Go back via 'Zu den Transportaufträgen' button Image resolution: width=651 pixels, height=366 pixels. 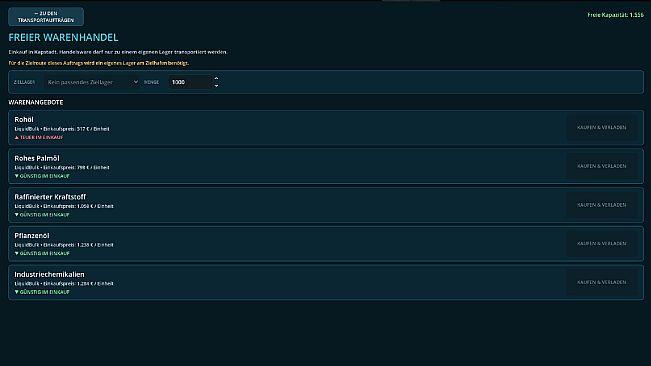point(46,17)
